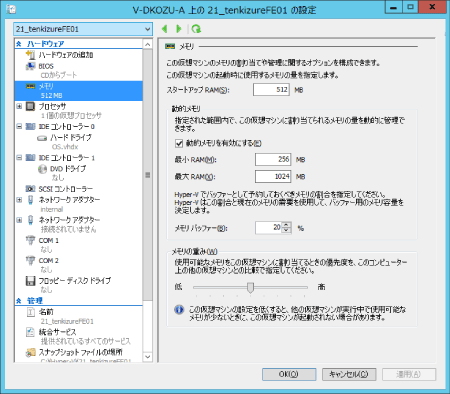450x394 pixels.
Task: Click the tree scrollbar down arrow
Action: tap(148, 357)
